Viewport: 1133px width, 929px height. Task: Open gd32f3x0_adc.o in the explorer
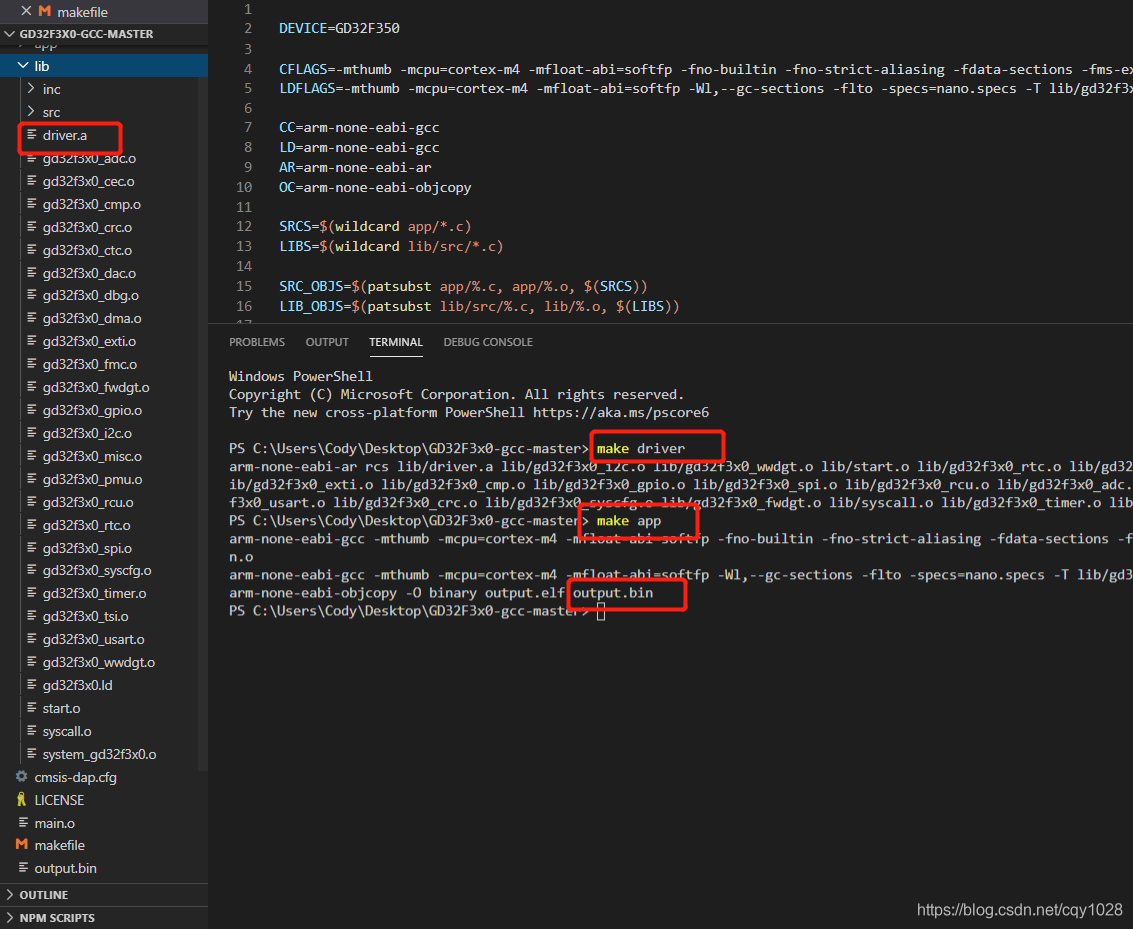[89, 159]
